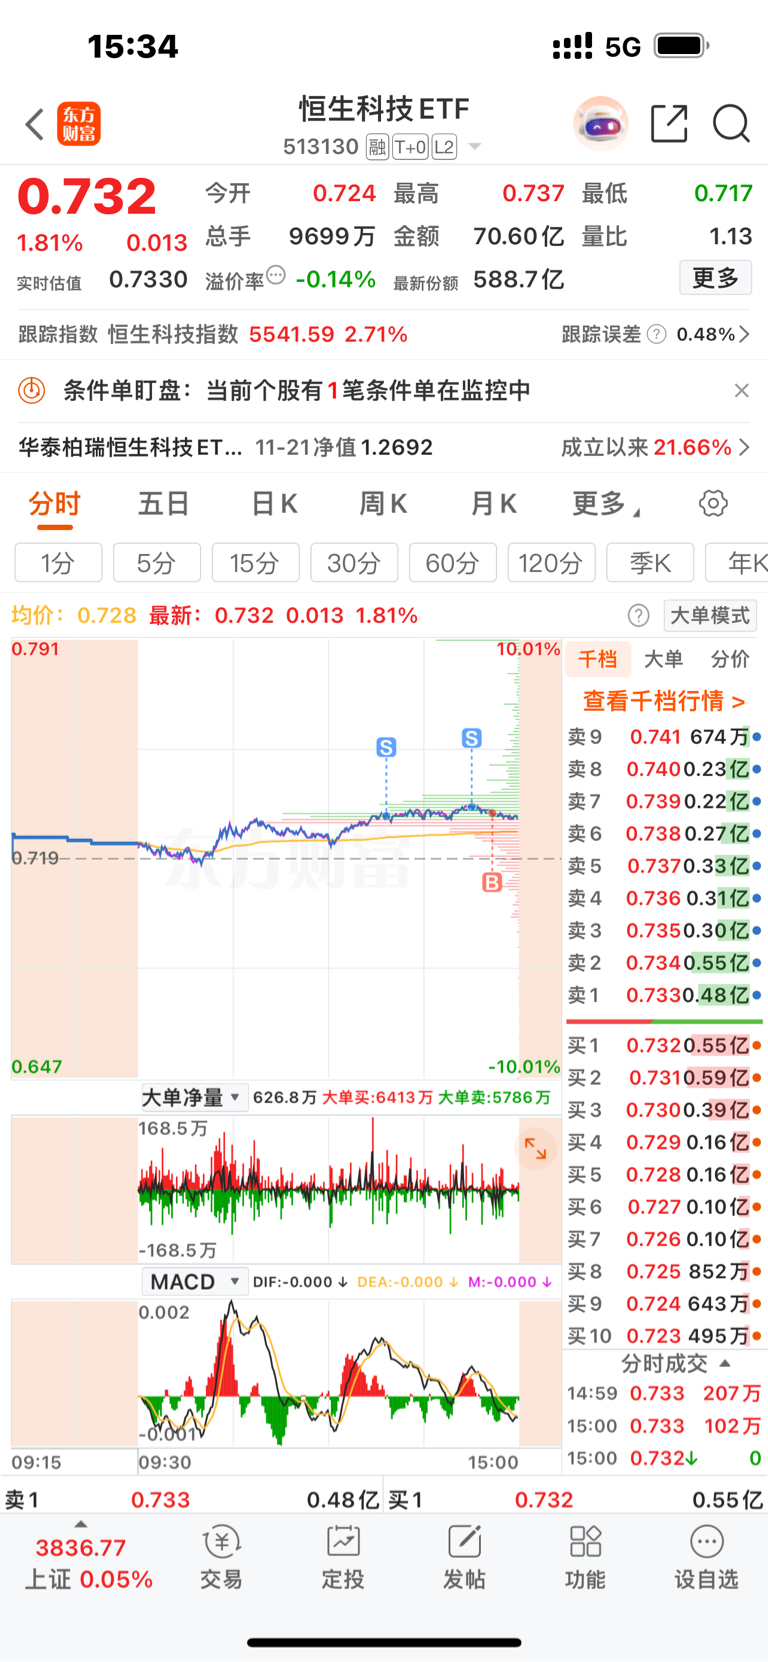Select 买5 row at 0.728
Viewport: 768px width, 1662px height.
point(664,1174)
